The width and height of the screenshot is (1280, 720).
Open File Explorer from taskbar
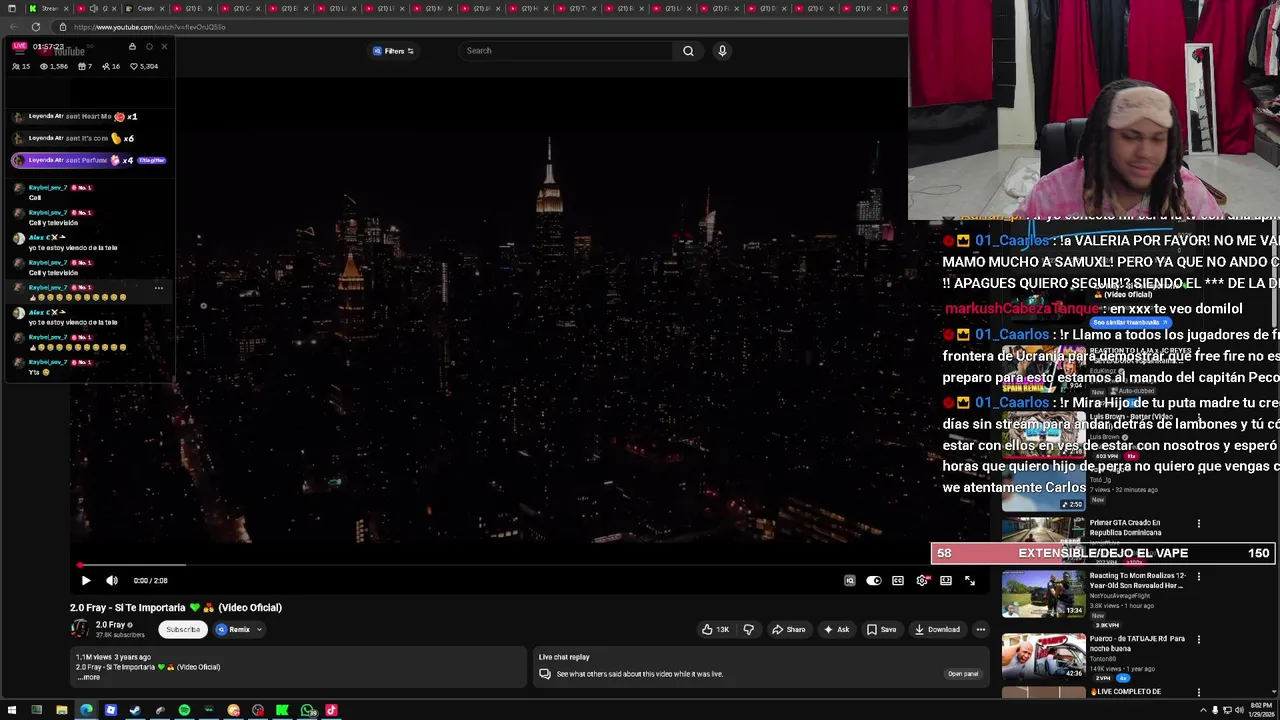point(61,711)
